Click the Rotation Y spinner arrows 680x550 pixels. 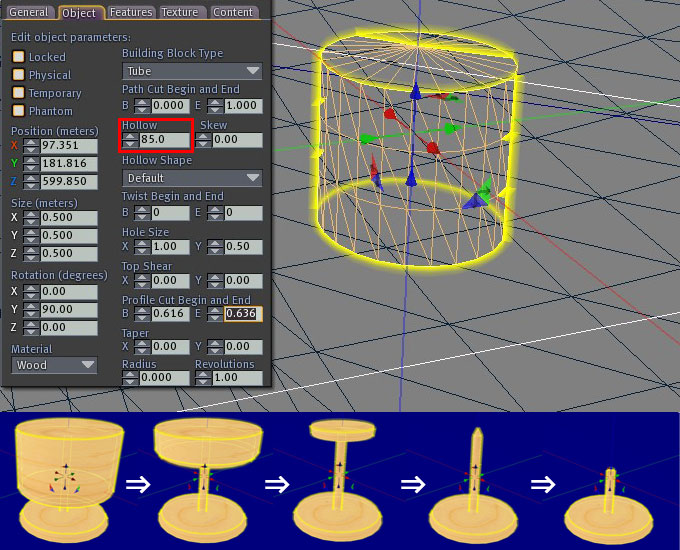coord(30,310)
